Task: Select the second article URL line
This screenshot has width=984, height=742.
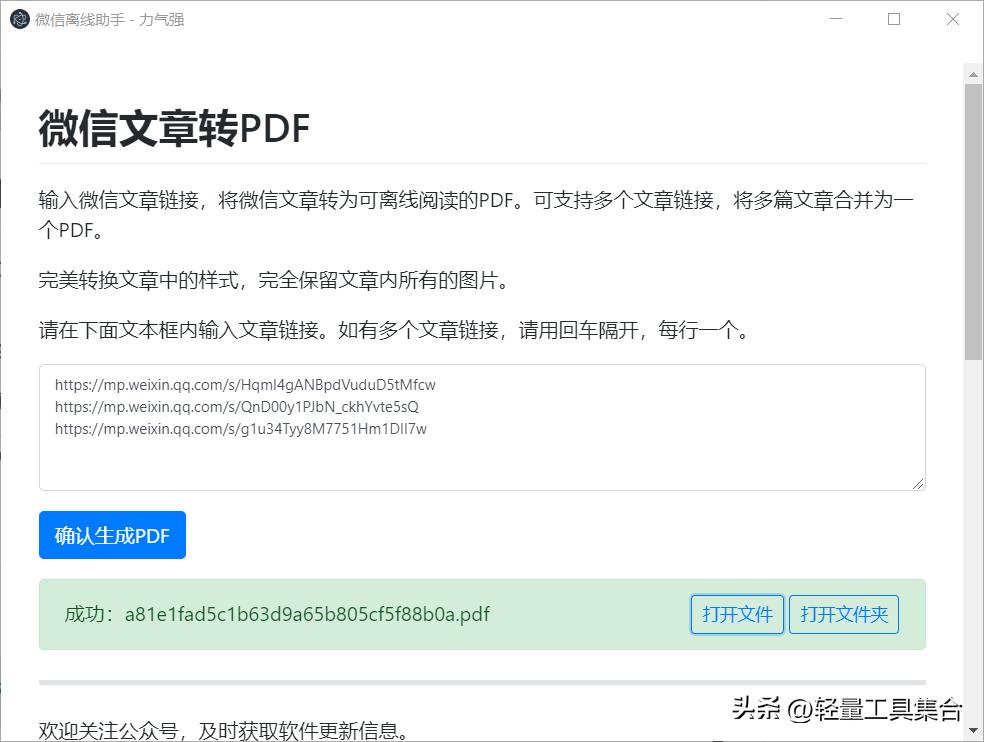Action: tap(238, 407)
